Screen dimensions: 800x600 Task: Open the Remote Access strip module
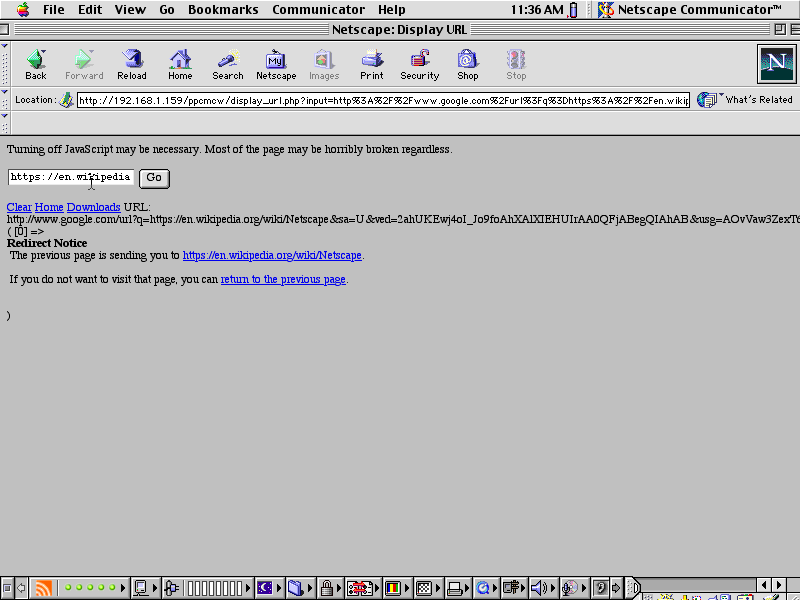click(x=514, y=588)
